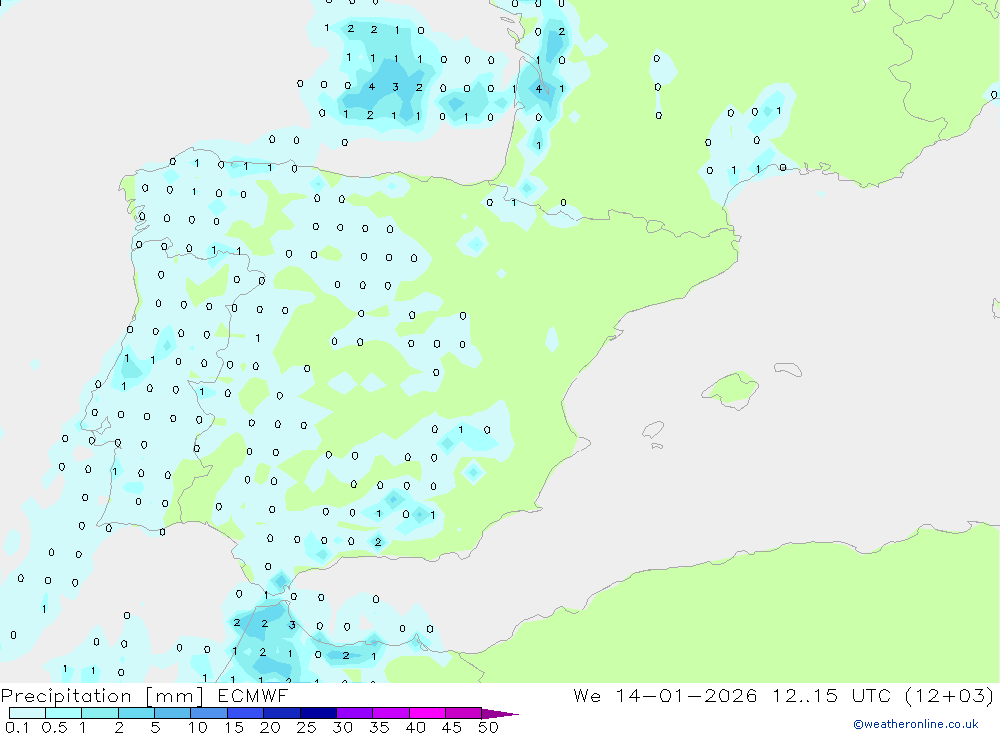Click the '25' legend scale label
The width and height of the screenshot is (1000, 733).
[x=307, y=727]
